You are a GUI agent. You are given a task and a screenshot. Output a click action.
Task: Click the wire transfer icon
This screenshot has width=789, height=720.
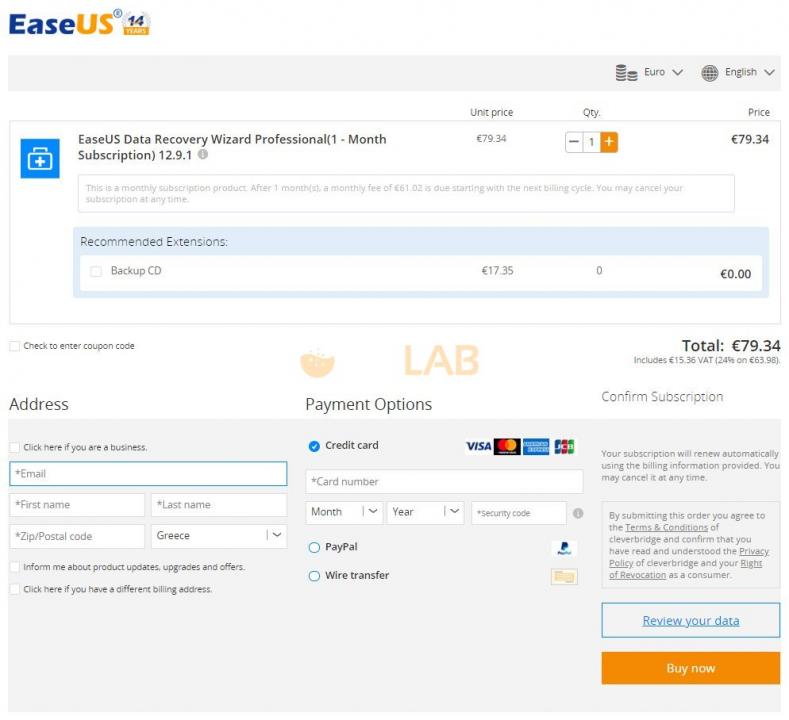pos(564,577)
